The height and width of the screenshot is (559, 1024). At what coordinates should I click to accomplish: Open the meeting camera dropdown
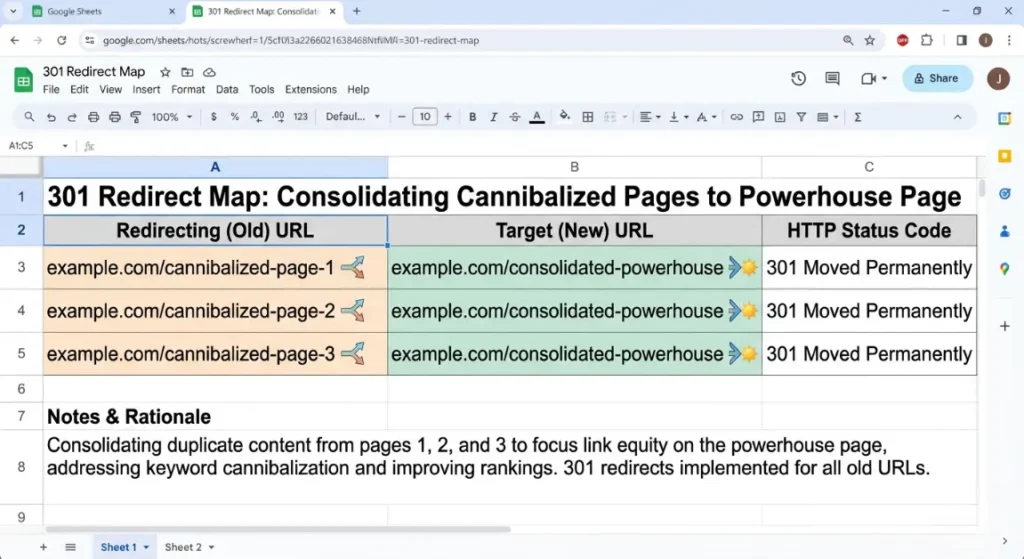tap(885, 78)
